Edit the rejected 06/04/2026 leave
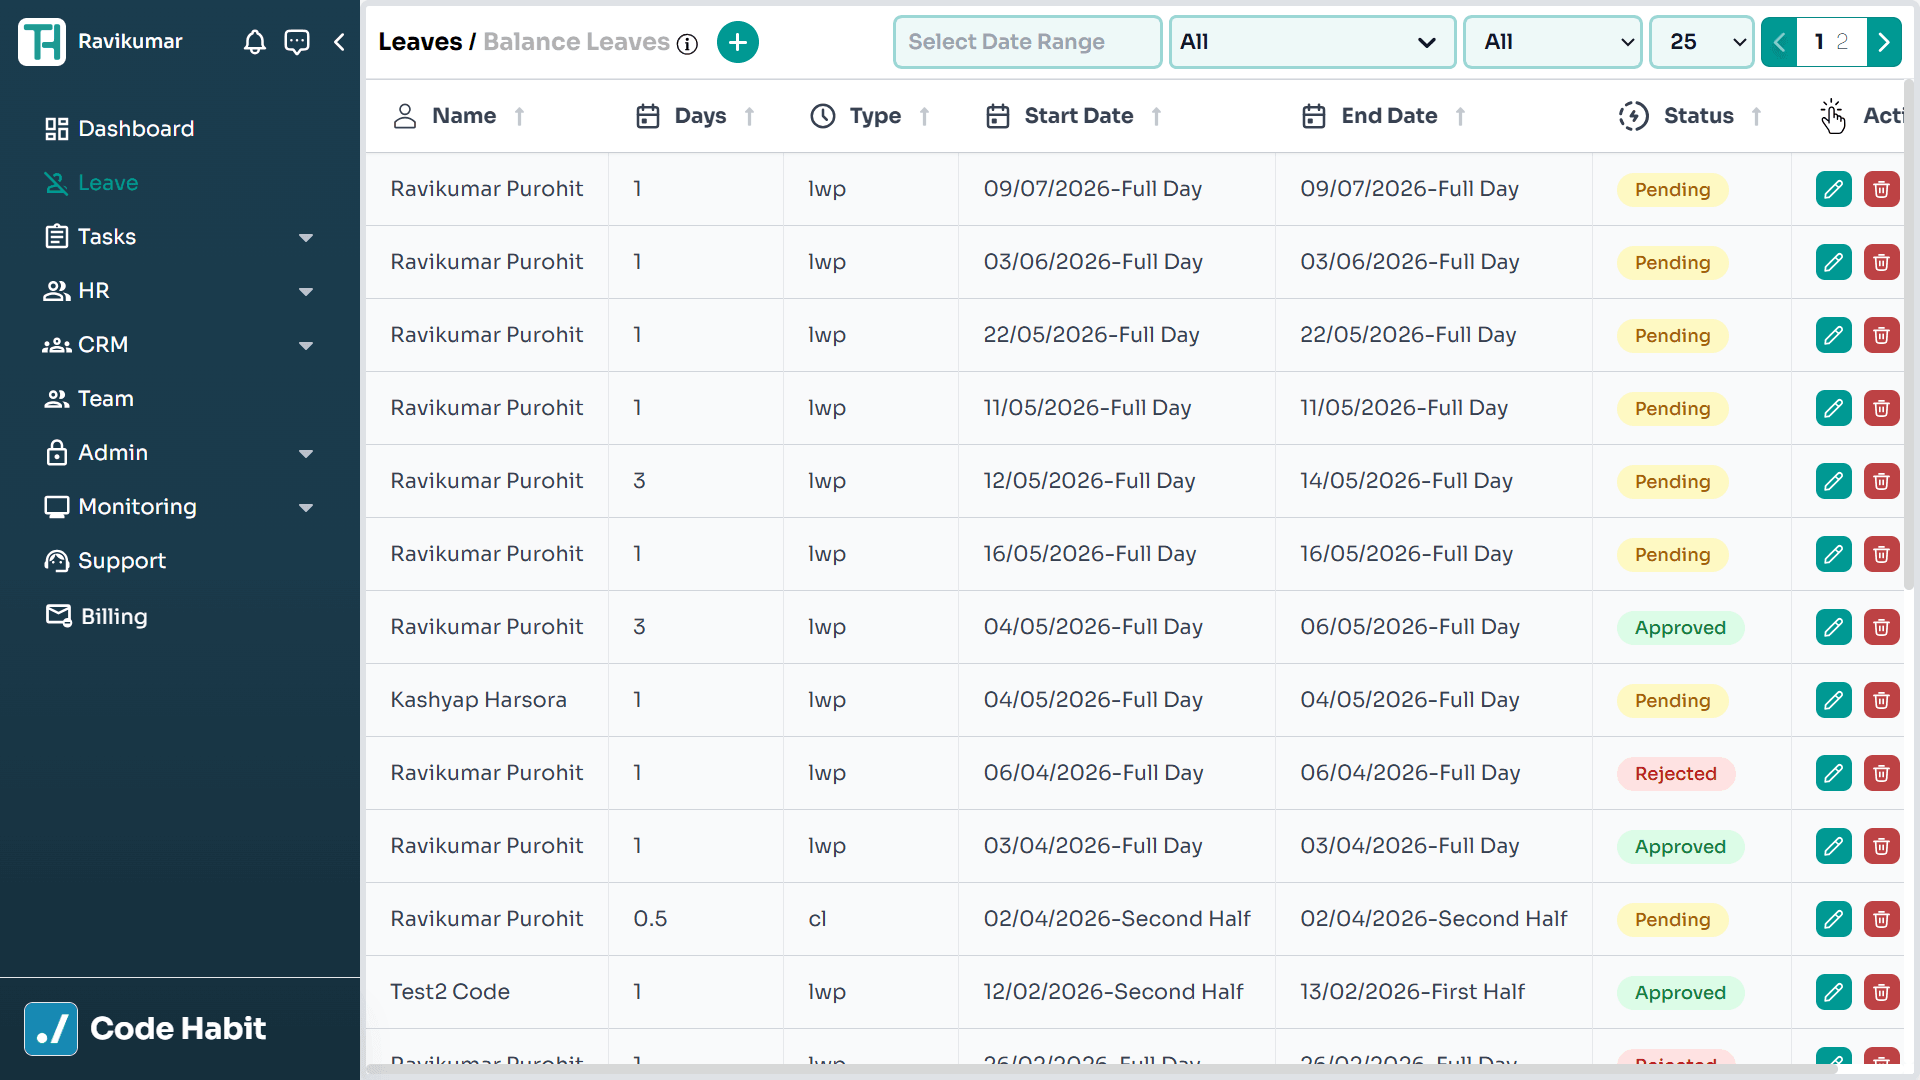Screen dimensions: 1920x1080 (x=1834, y=773)
